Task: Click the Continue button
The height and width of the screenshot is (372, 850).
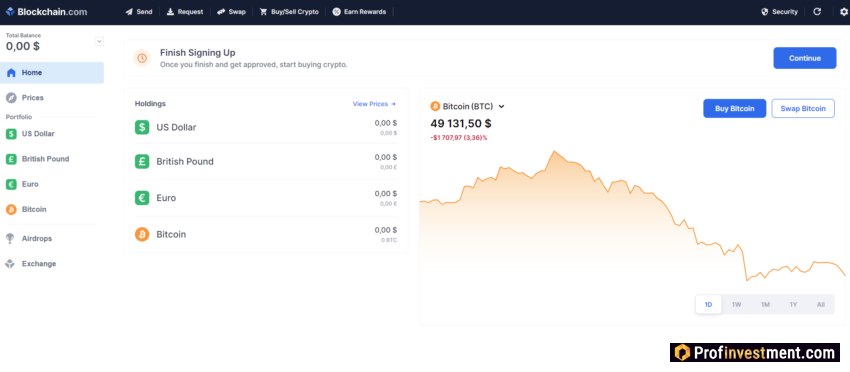Action: pyautogui.click(x=804, y=58)
